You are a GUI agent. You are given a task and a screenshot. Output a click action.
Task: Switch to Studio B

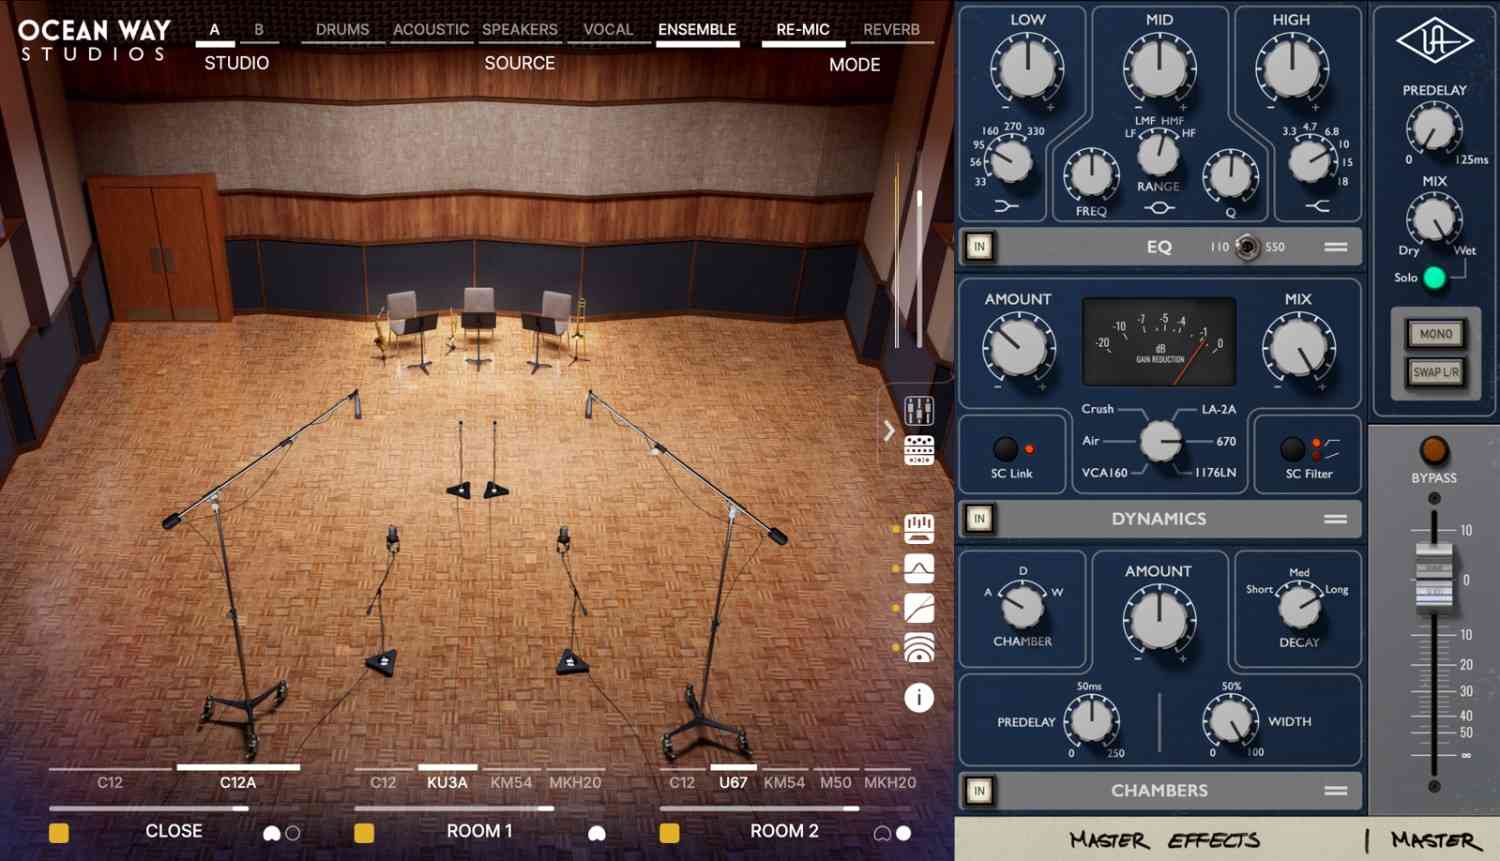[259, 31]
